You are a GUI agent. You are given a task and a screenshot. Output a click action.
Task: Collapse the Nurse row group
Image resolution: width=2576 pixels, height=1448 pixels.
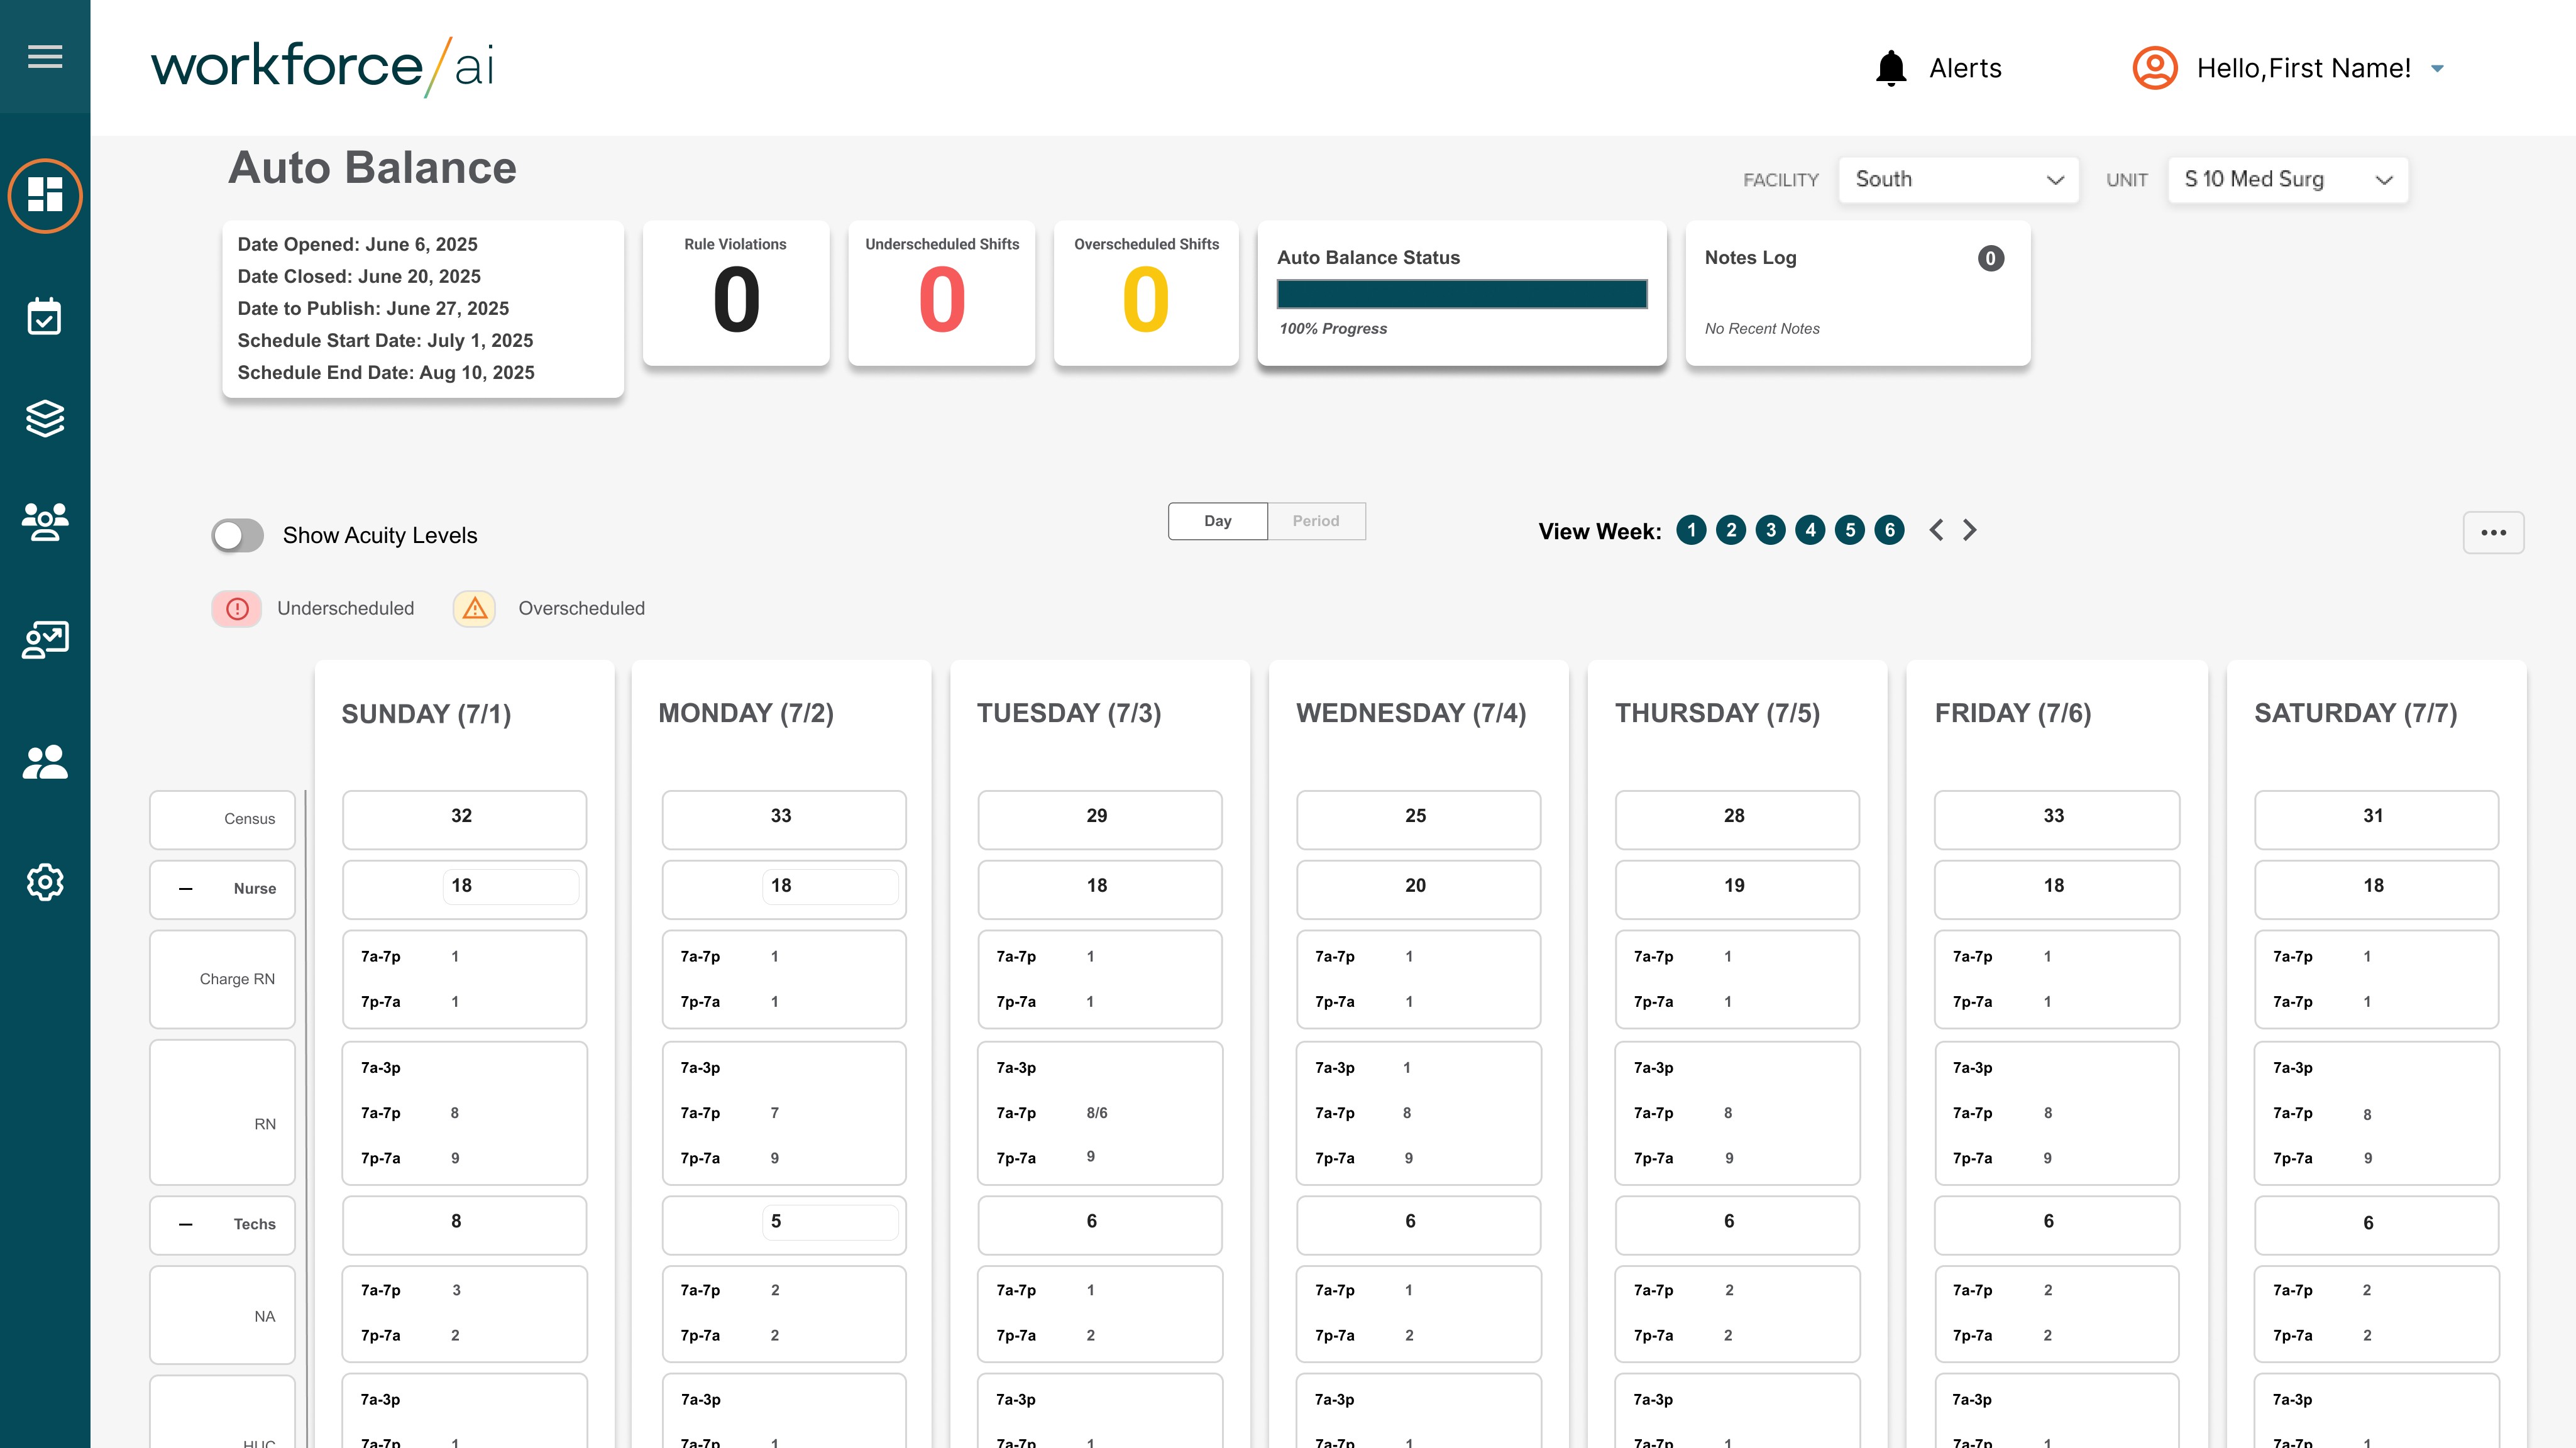186,889
